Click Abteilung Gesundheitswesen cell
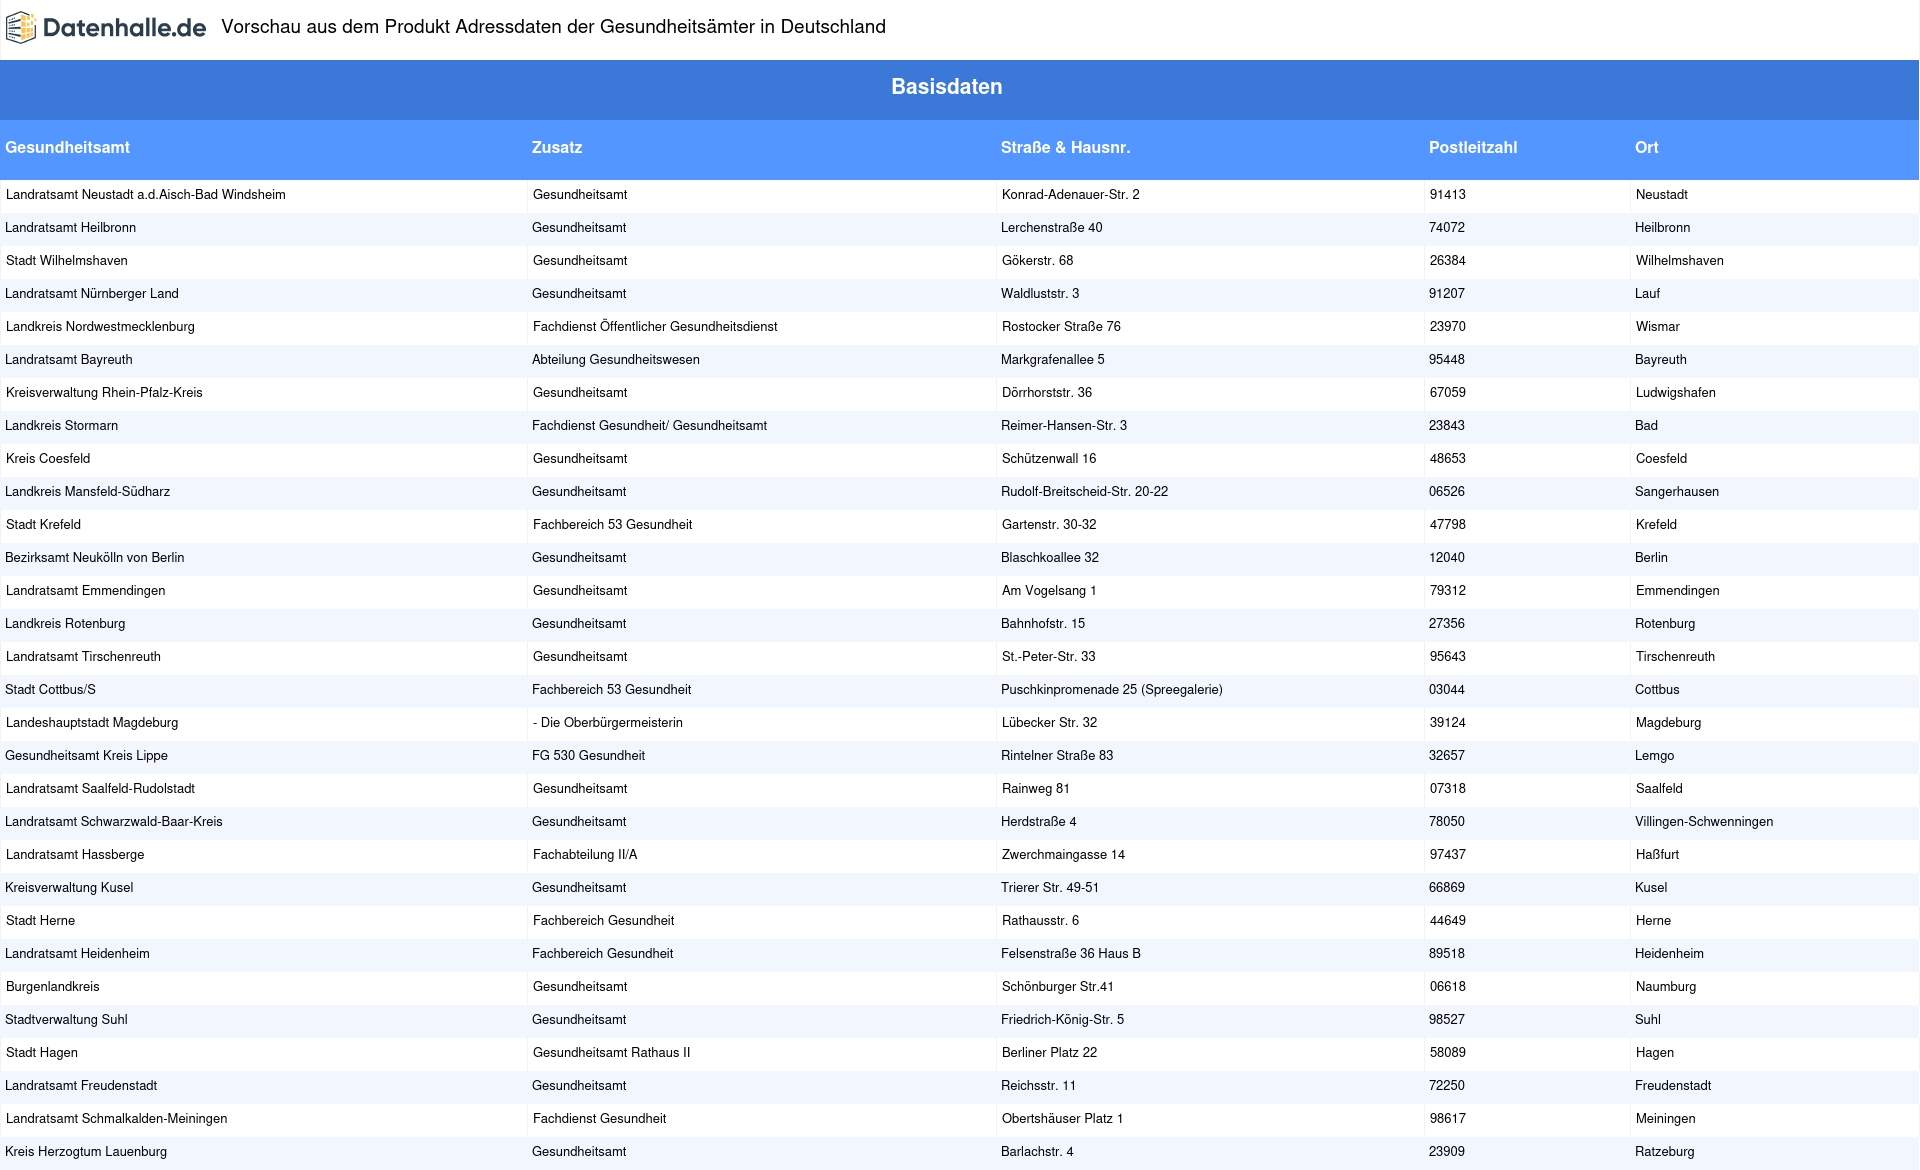 (x=616, y=360)
